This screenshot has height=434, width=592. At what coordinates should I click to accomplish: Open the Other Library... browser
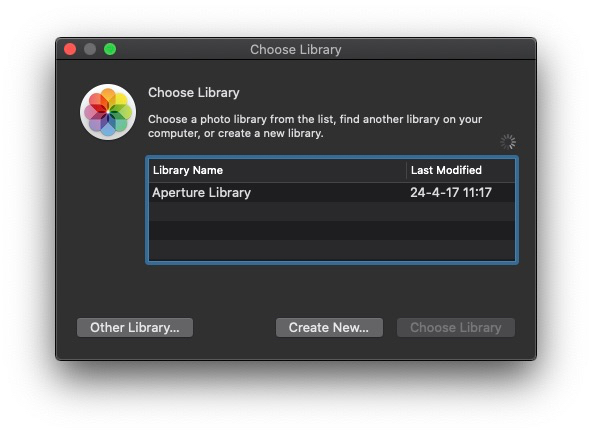coord(135,327)
